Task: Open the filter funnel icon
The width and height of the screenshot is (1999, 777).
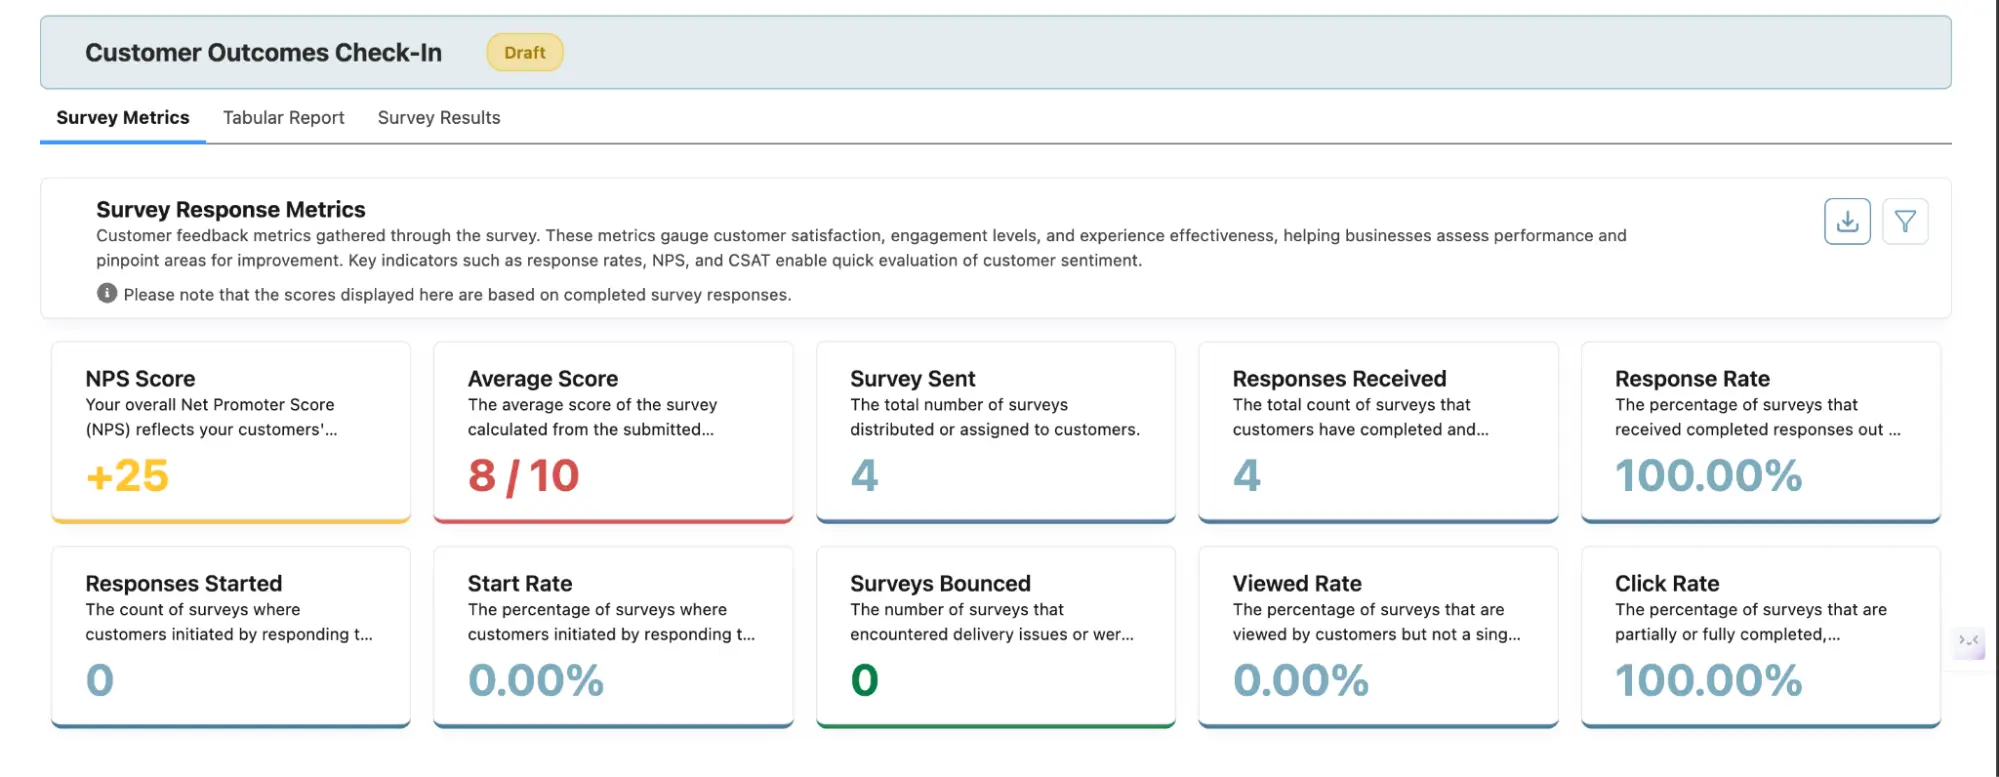Action: [1904, 221]
